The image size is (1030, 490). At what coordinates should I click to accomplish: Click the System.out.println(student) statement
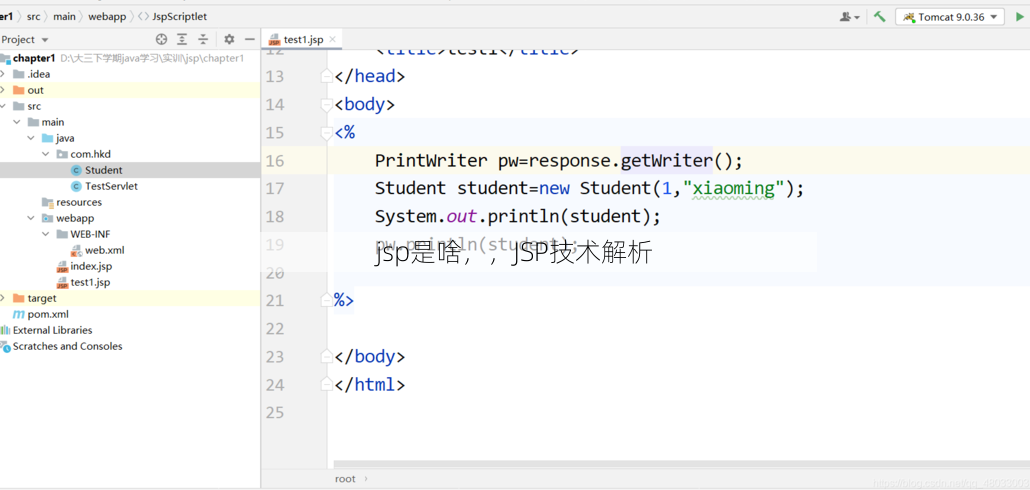[518, 216]
